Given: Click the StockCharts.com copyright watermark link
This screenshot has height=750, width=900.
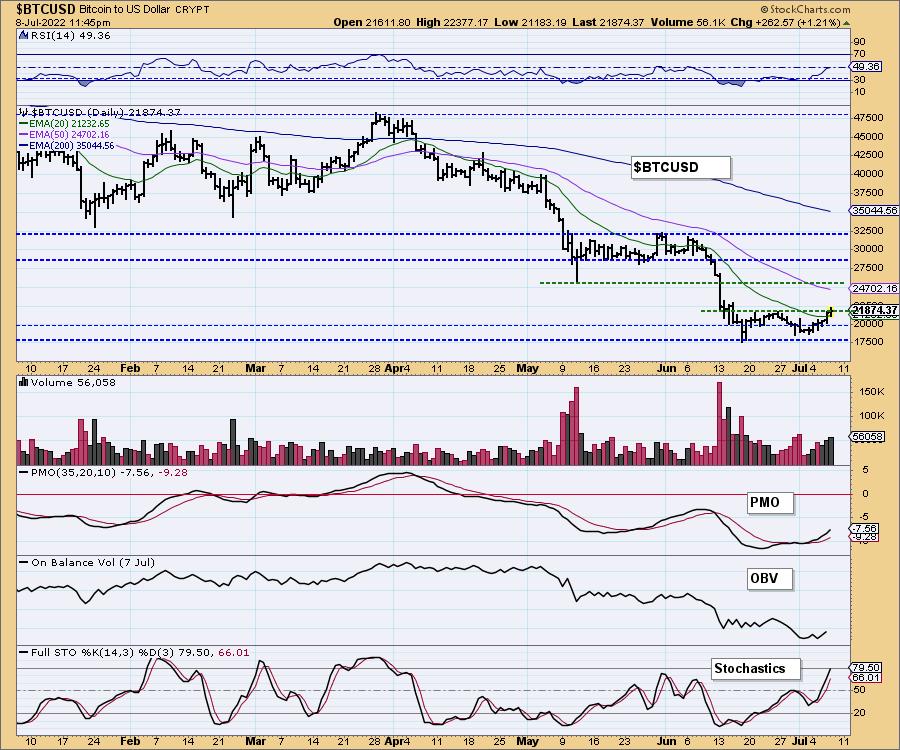Looking at the screenshot, I should [x=805, y=10].
